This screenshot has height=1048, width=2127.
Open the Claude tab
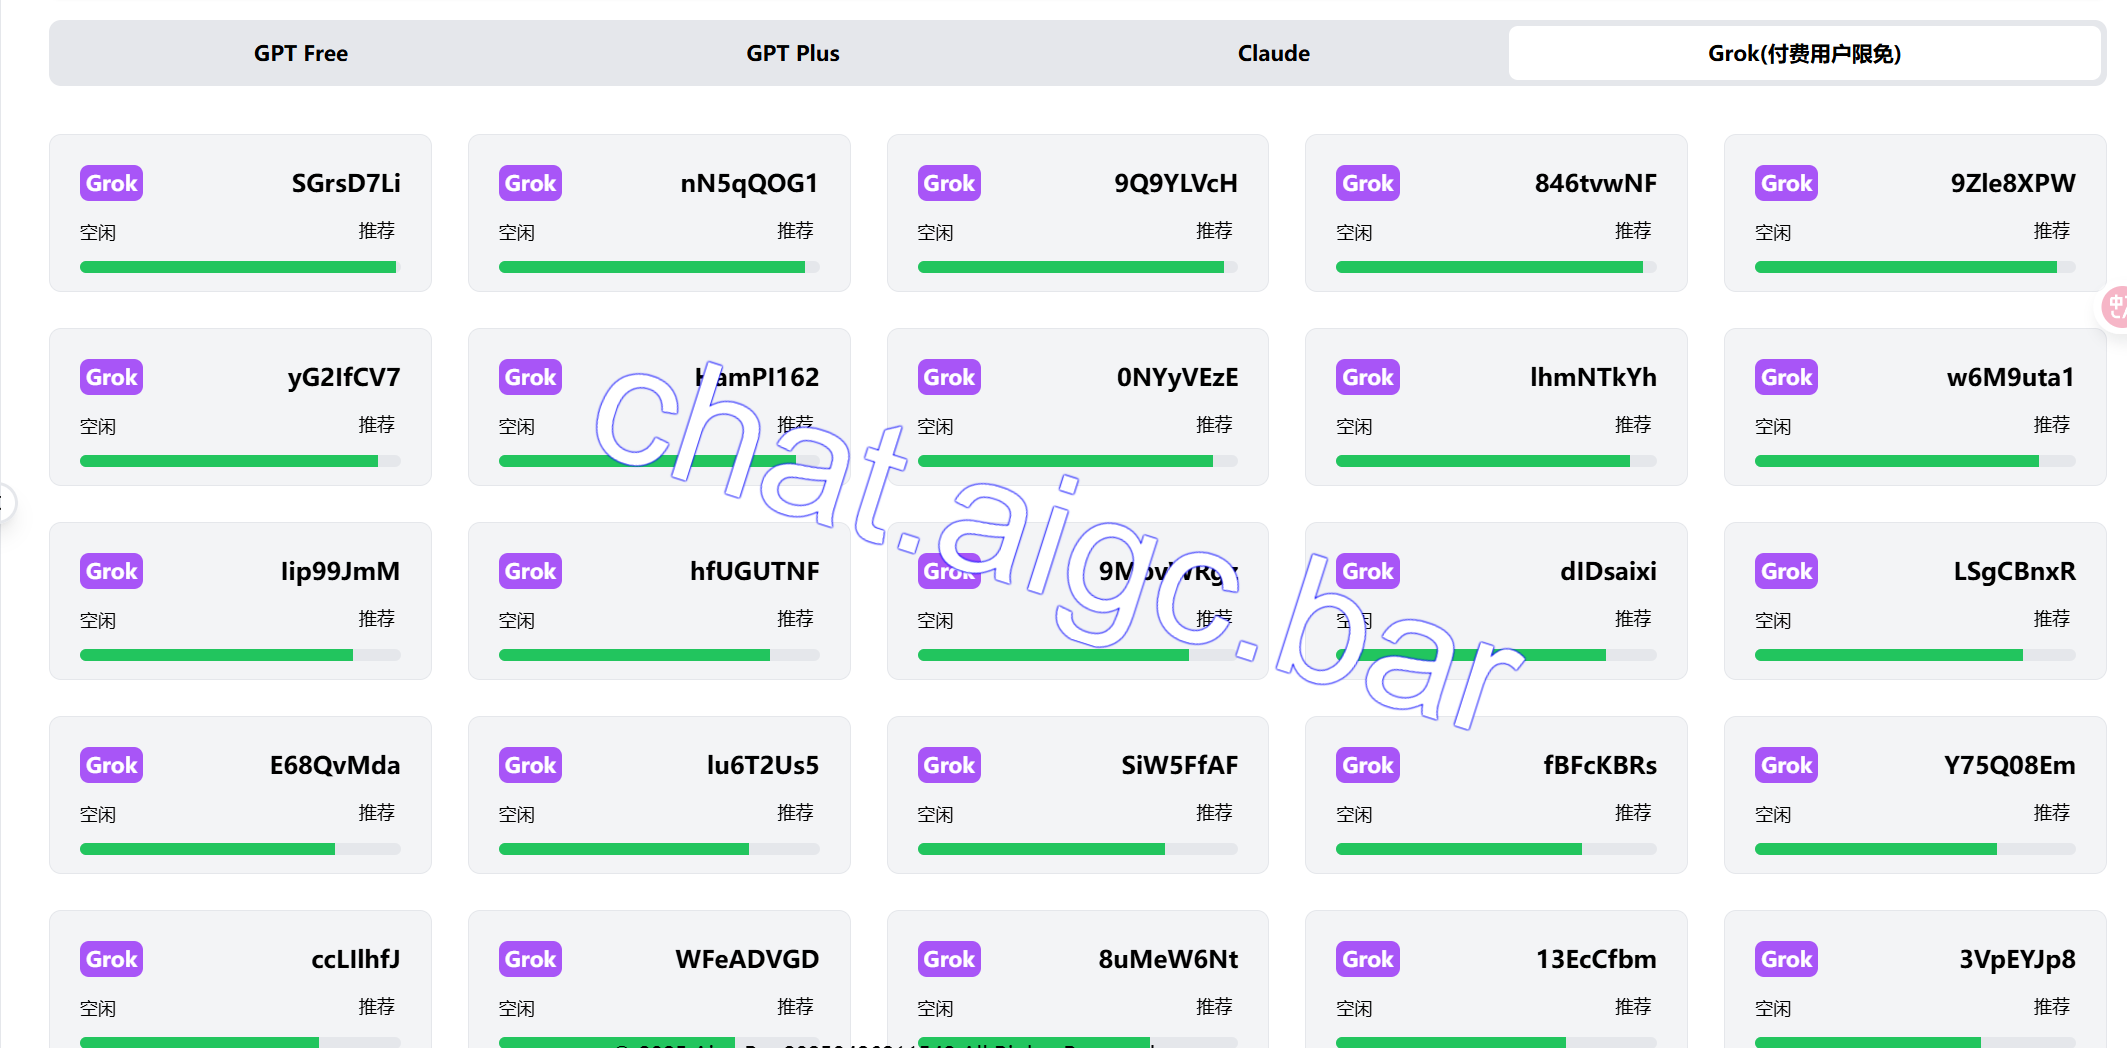click(x=1273, y=53)
